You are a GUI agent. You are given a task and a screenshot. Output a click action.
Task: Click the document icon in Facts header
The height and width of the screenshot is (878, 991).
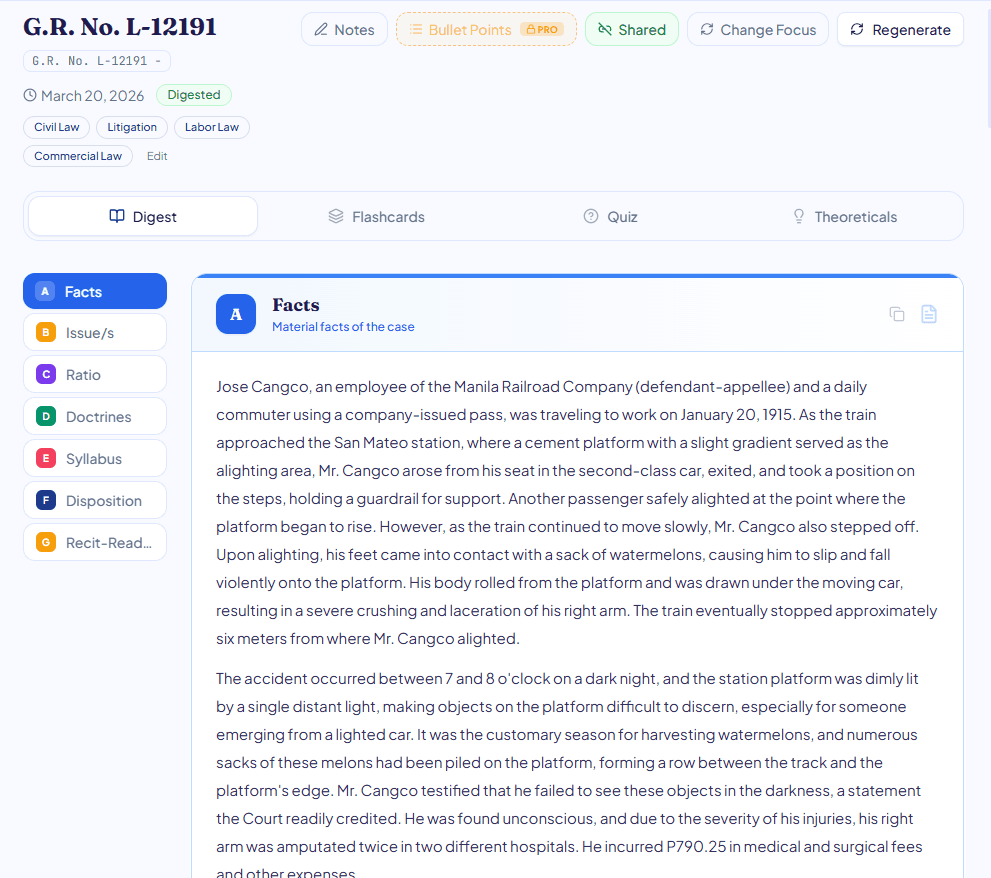pyautogui.click(x=929, y=314)
